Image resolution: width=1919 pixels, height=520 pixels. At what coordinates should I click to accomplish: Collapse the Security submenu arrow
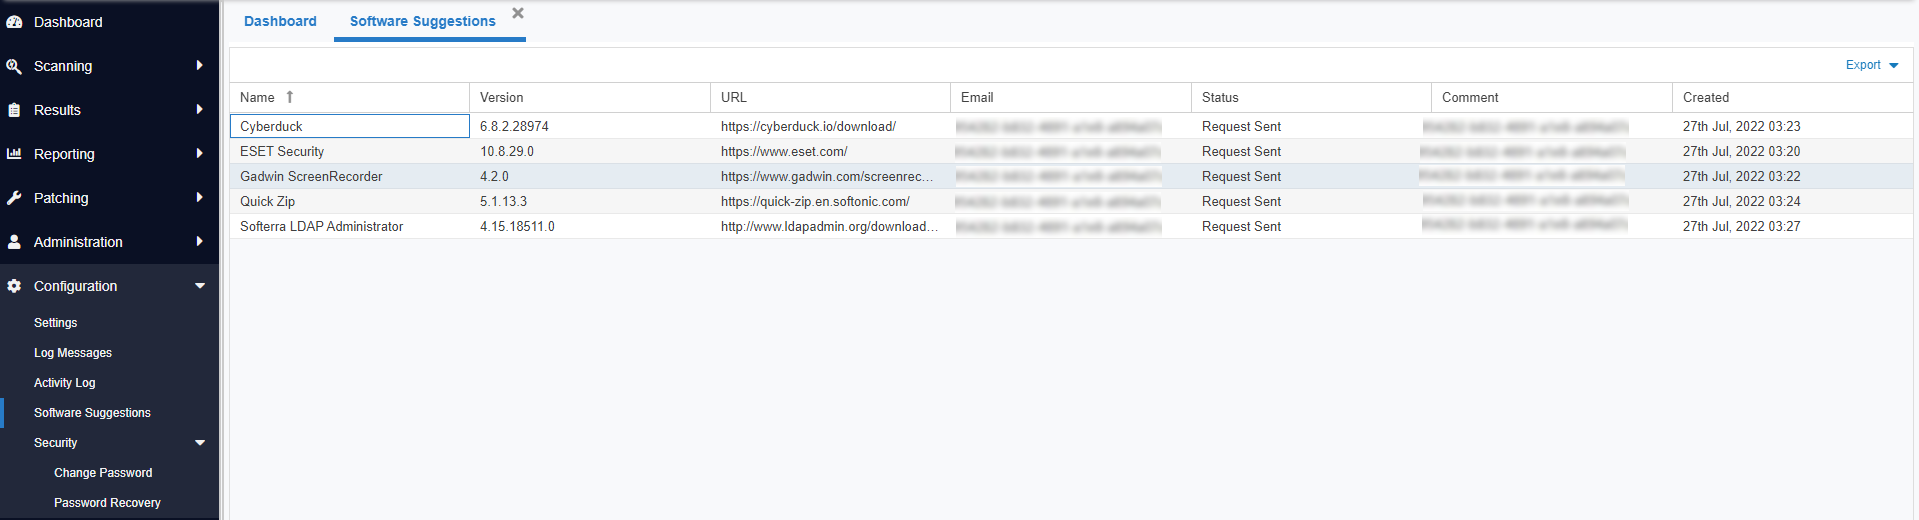coord(200,443)
